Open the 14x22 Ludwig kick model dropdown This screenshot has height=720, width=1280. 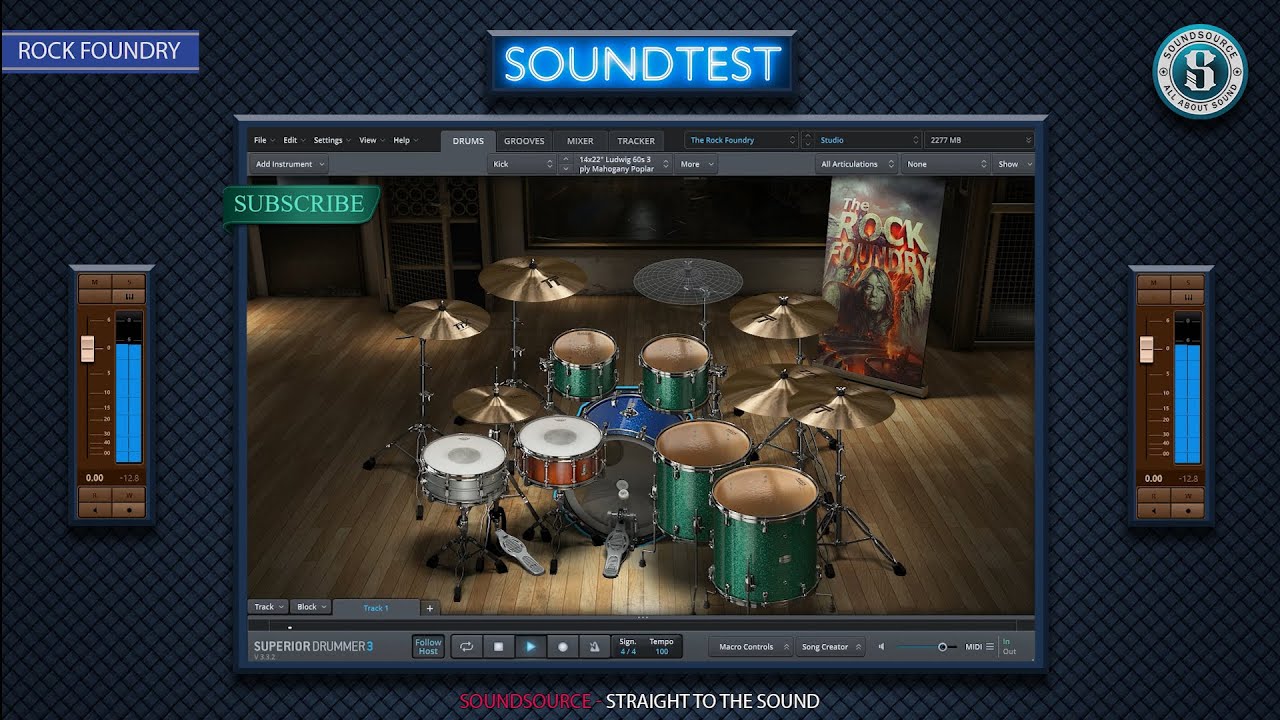[x=624, y=164]
